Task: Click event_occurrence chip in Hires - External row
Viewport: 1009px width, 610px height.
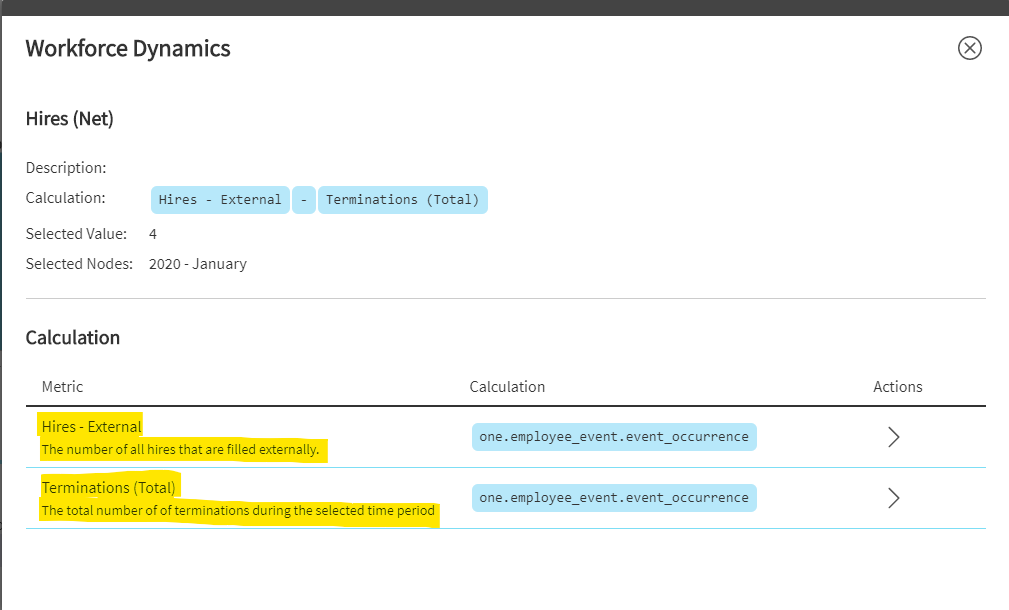Action: 613,437
